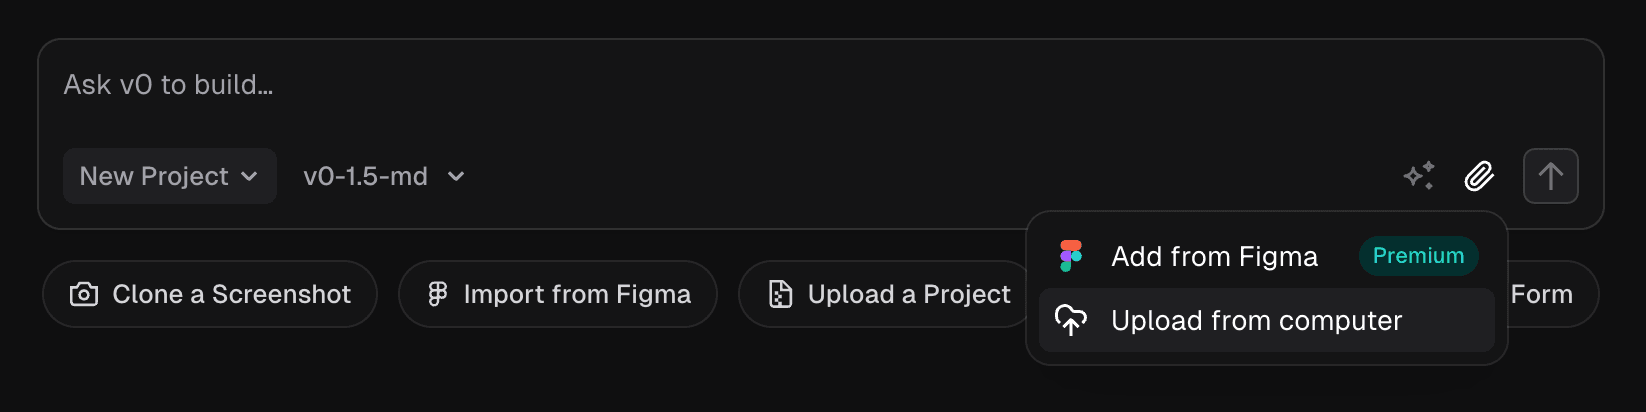Click the chevron next to New Project
Screen dimensions: 1646x412
(250, 177)
